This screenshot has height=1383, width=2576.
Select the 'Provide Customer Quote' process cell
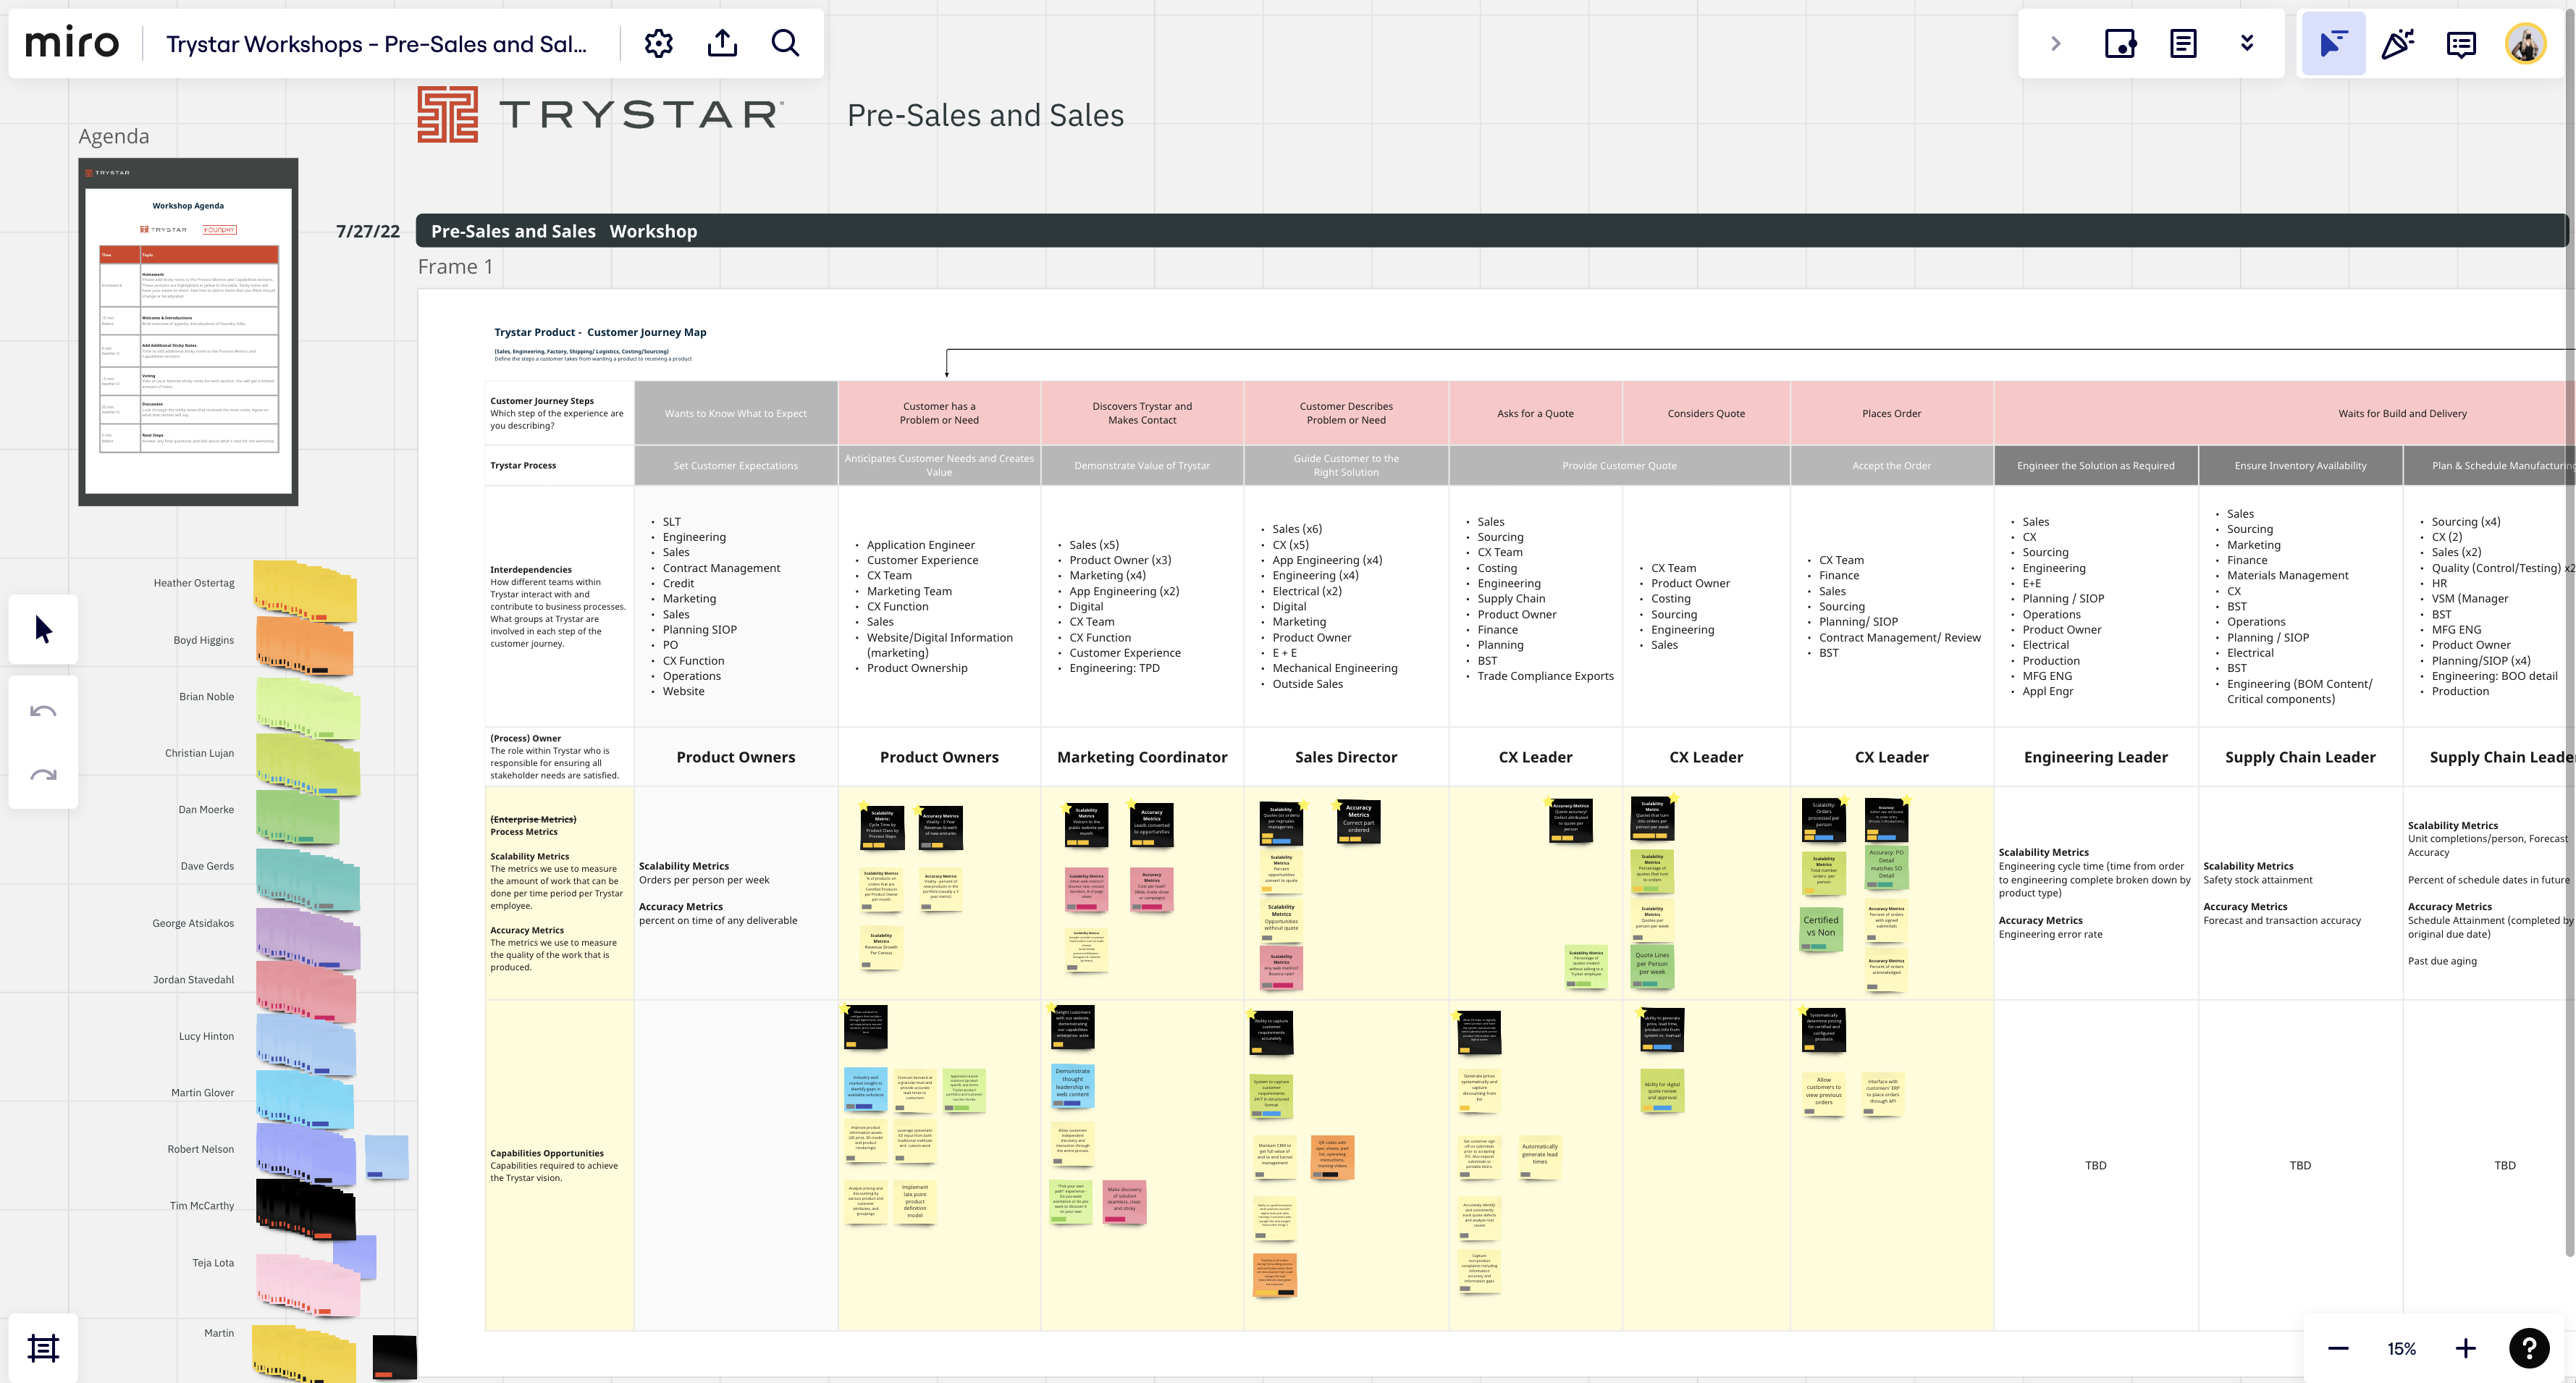tap(1619, 466)
